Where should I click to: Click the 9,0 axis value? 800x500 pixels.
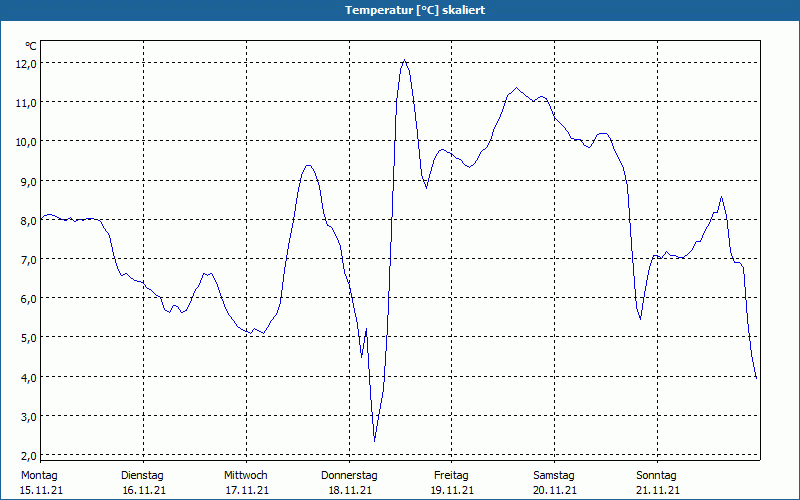(x=28, y=181)
